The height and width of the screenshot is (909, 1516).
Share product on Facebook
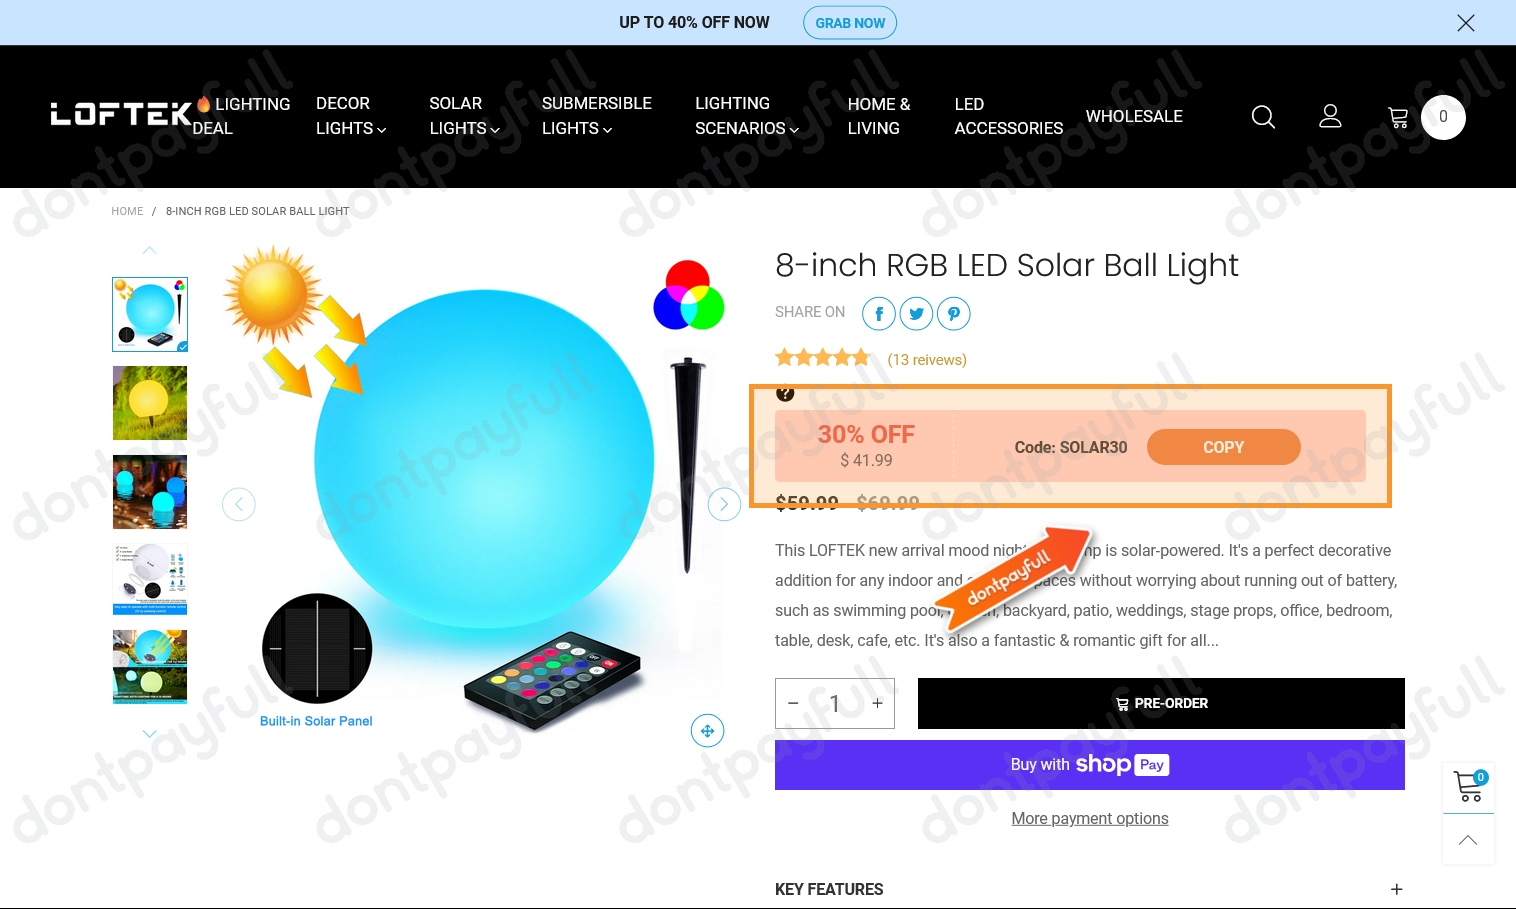pos(879,314)
